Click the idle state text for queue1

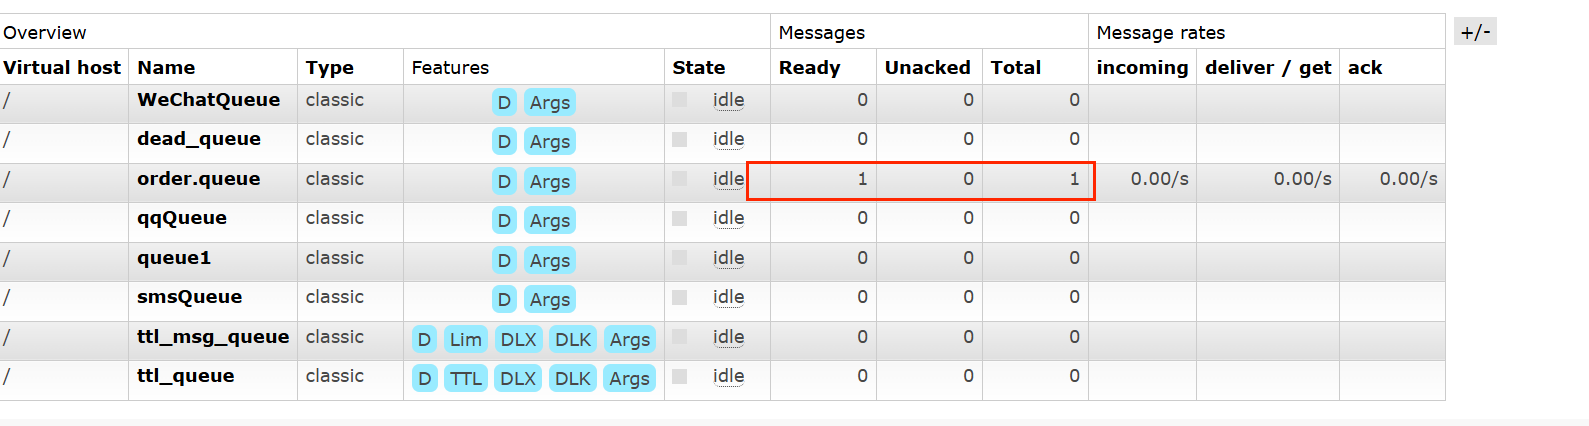[728, 258]
